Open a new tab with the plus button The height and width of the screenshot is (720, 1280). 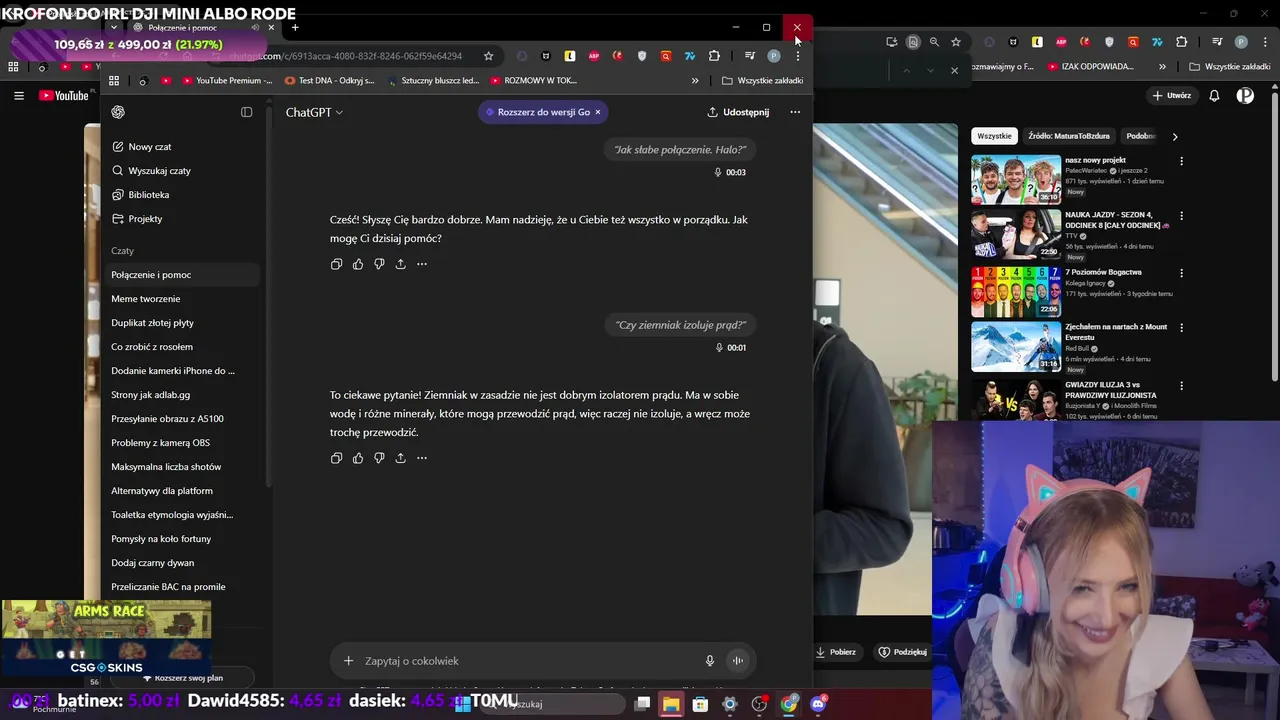pyautogui.click(x=295, y=28)
